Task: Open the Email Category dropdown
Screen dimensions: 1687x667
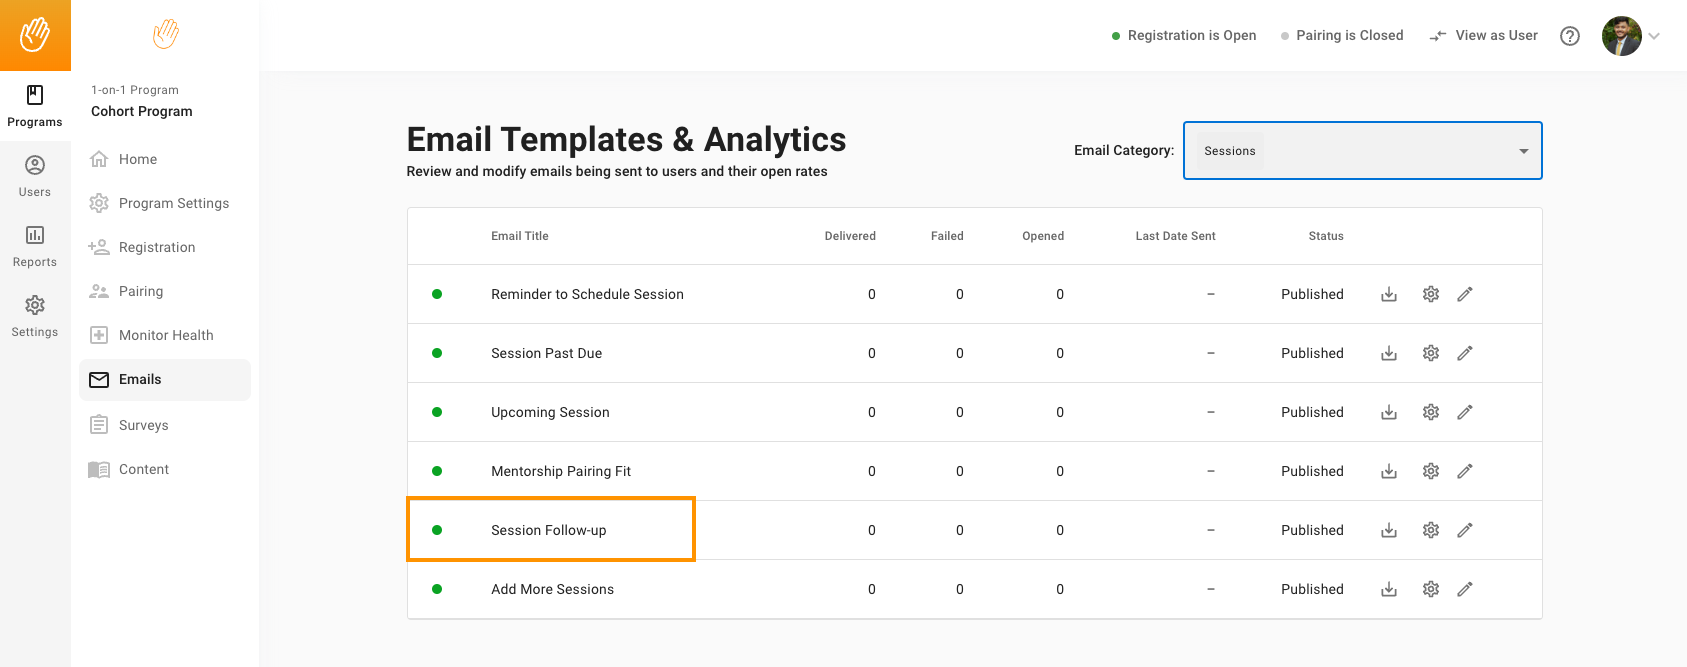Action: (x=1362, y=151)
